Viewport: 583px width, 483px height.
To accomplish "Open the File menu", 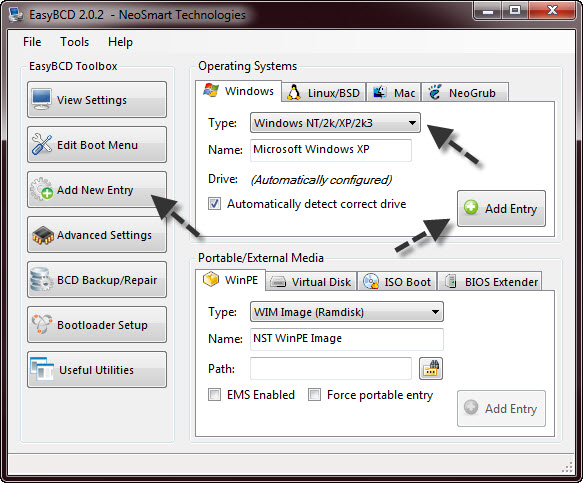I will pos(32,42).
